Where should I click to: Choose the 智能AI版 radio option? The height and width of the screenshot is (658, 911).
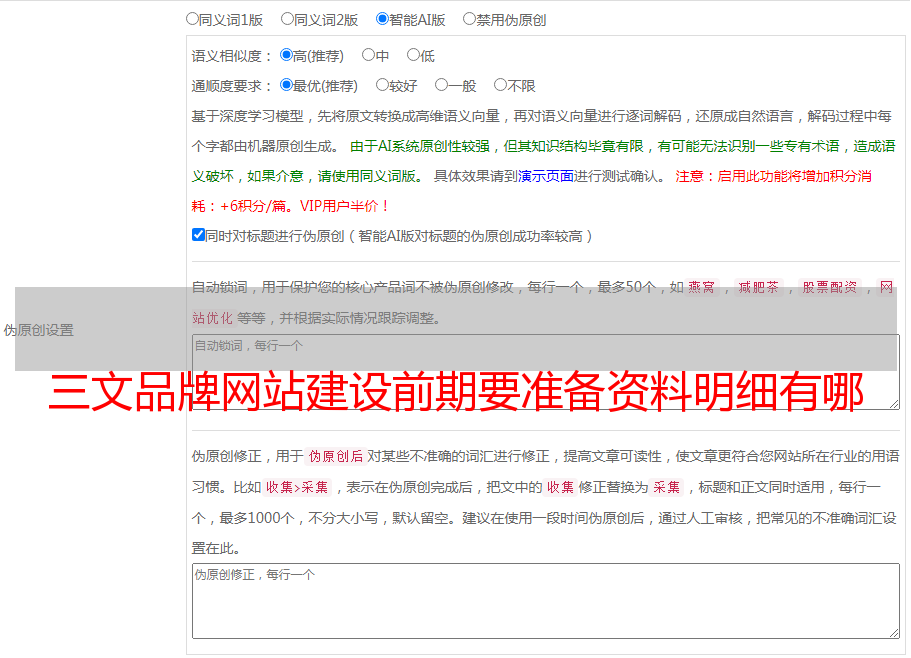[x=382, y=19]
